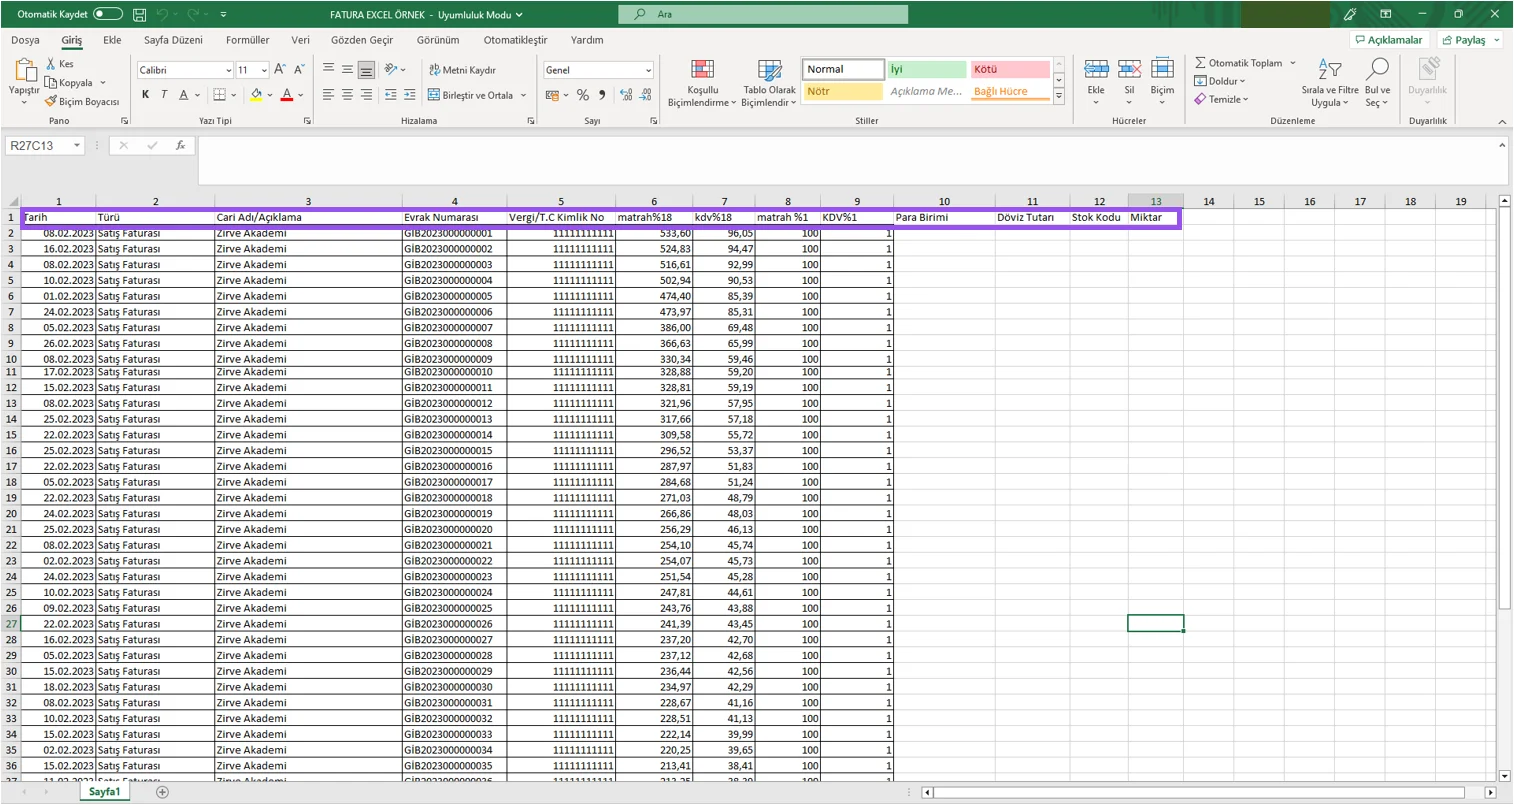Open the Genel number format dropdown
Viewport: 1514px width, 805px height.
pos(648,70)
